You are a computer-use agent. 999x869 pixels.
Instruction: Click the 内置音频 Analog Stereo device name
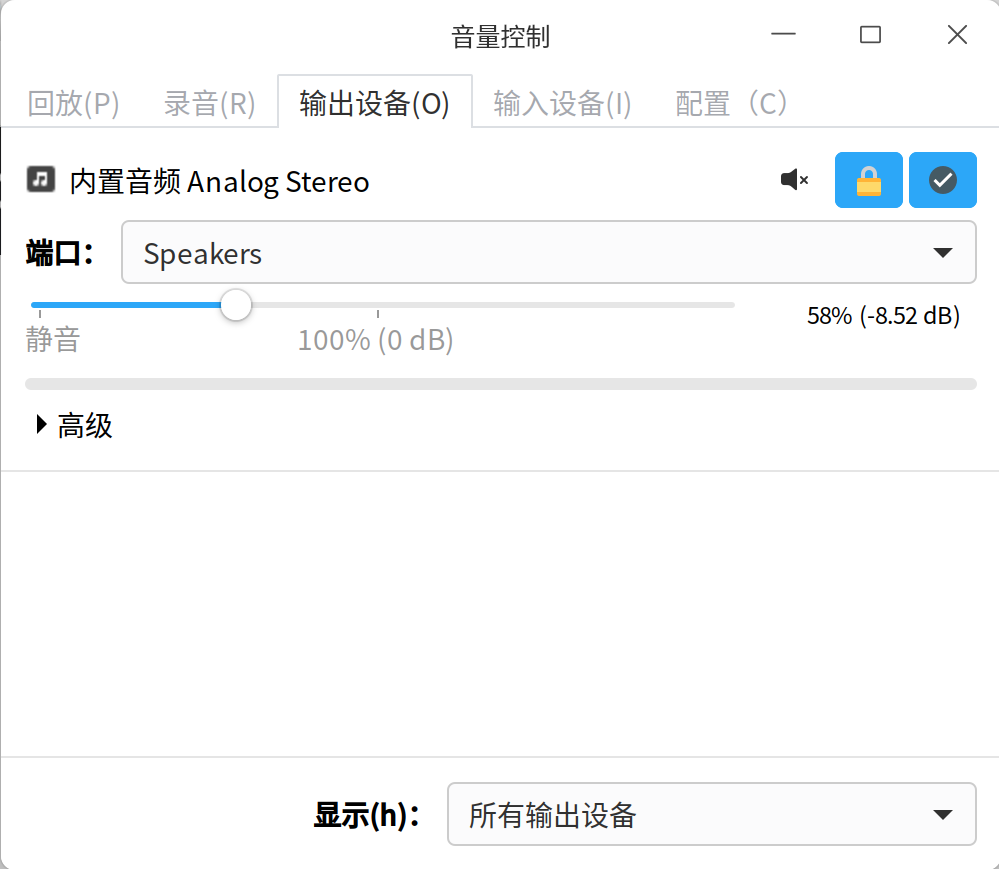tap(219, 182)
